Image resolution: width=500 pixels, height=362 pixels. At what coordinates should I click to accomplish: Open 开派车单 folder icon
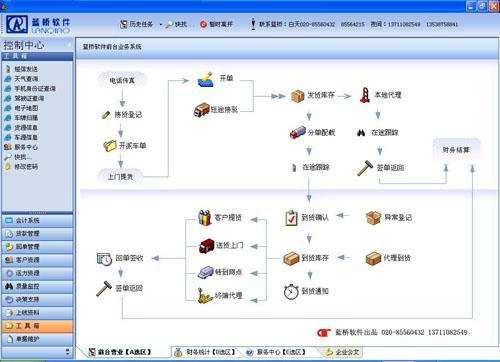110,146
